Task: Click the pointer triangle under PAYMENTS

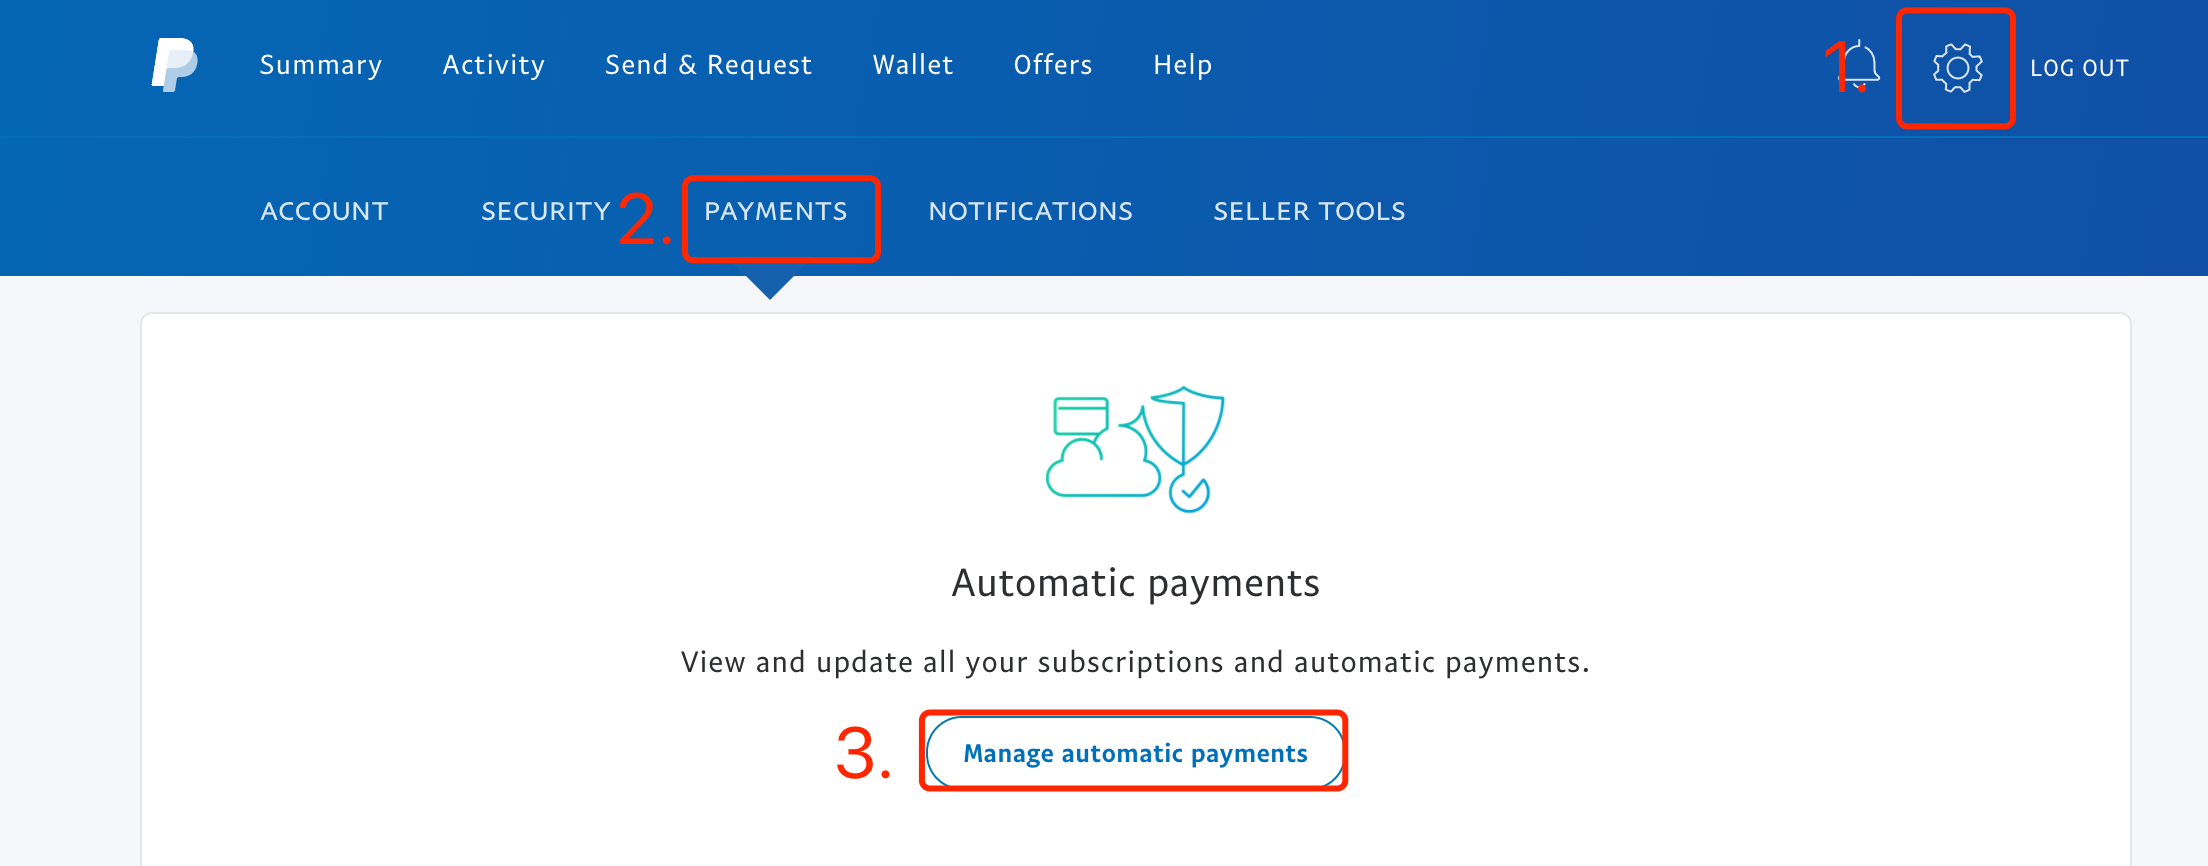Action: click(770, 287)
